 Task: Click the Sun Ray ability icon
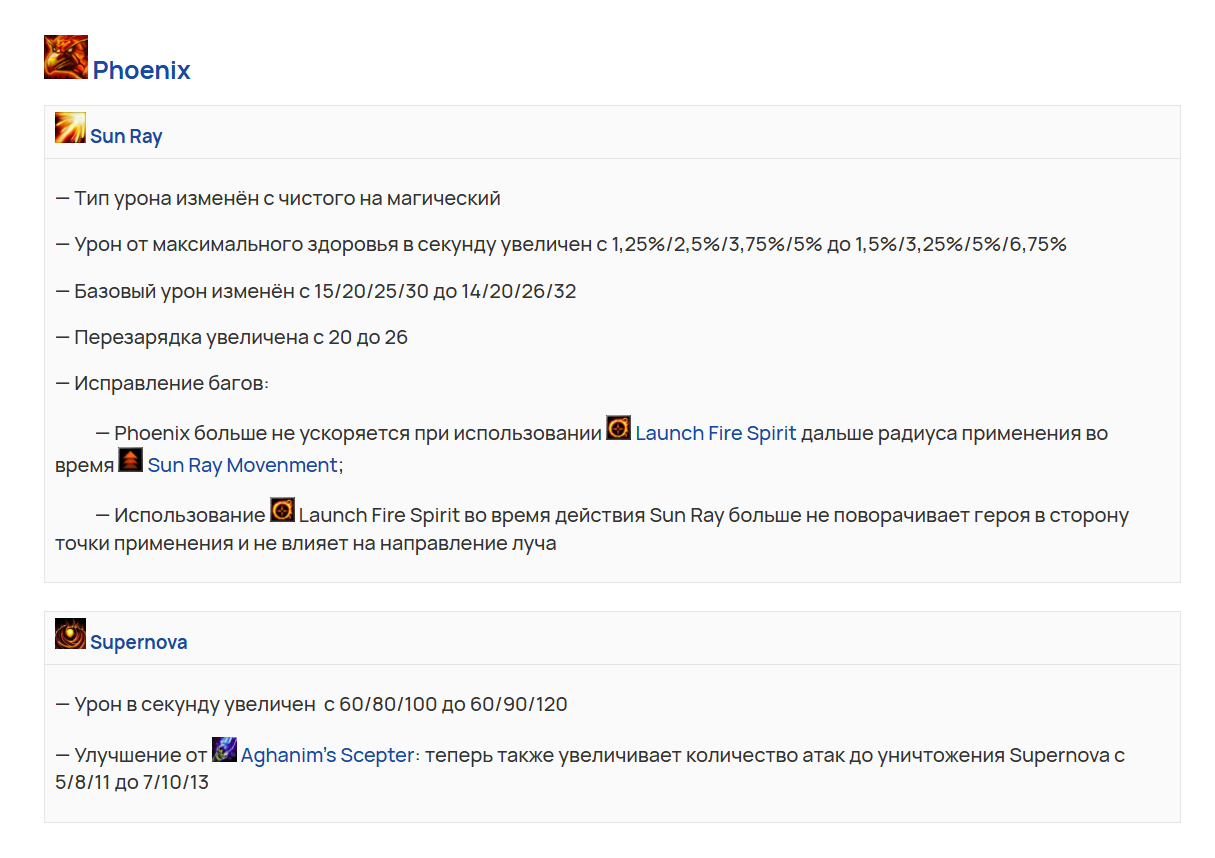tap(70, 128)
